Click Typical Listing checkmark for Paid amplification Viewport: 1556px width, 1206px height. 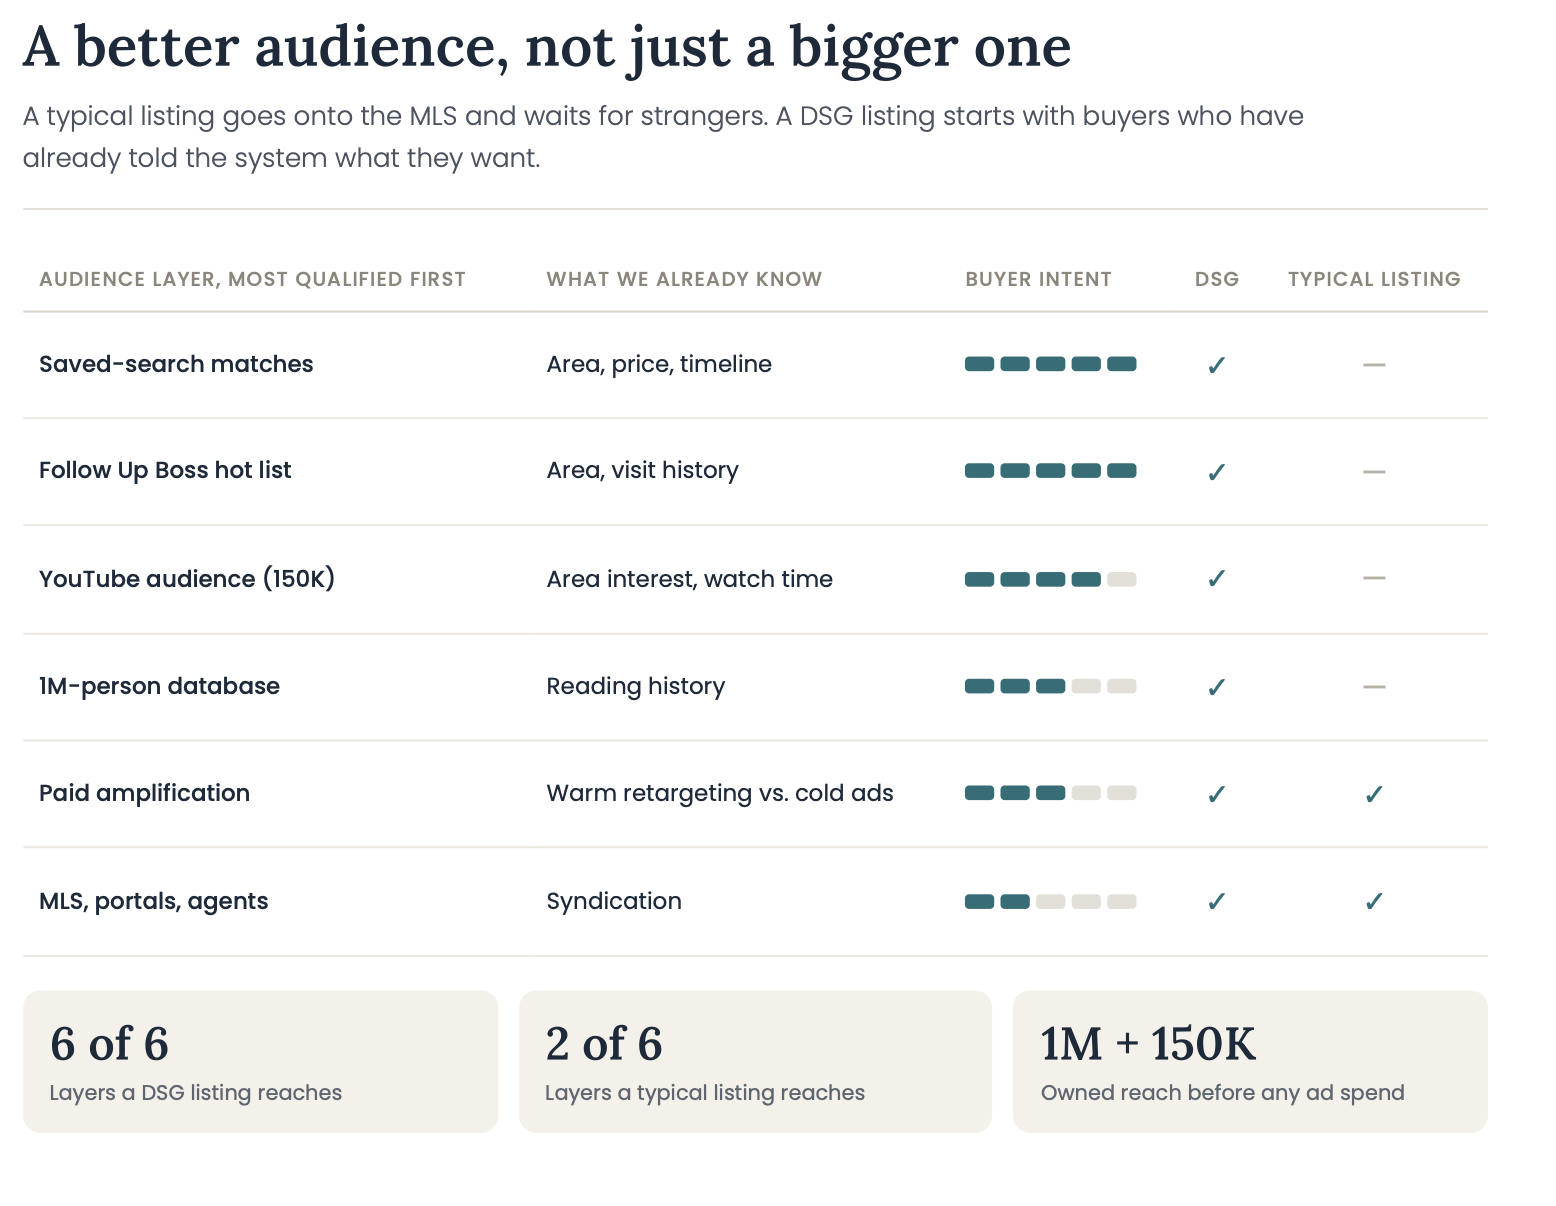tap(1374, 794)
